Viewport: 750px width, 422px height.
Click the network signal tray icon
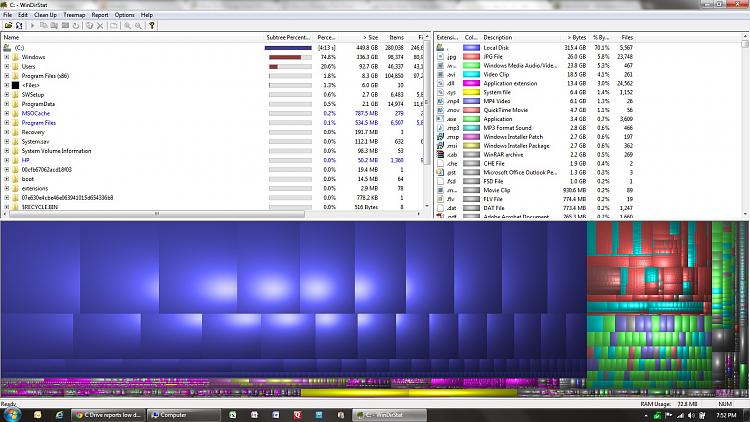pyautogui.click(x=680, y=415)
